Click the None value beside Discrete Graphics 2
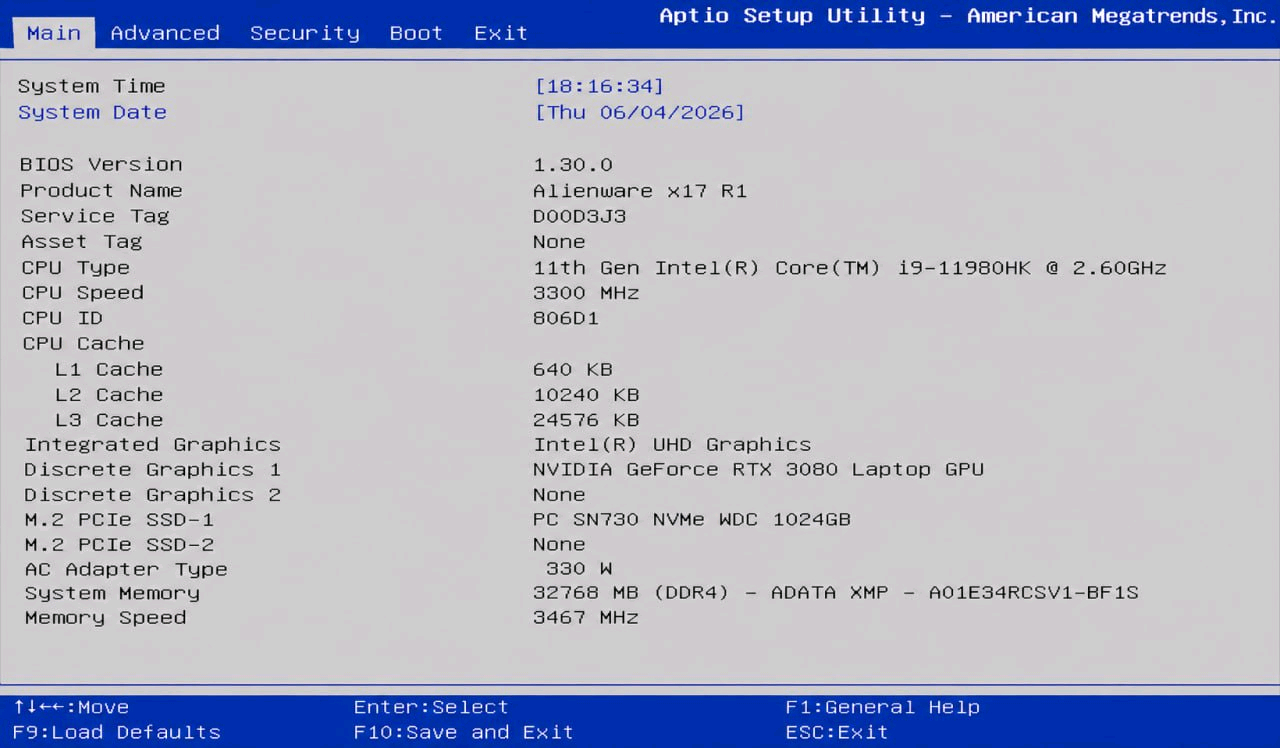 (x=559, y=494)
